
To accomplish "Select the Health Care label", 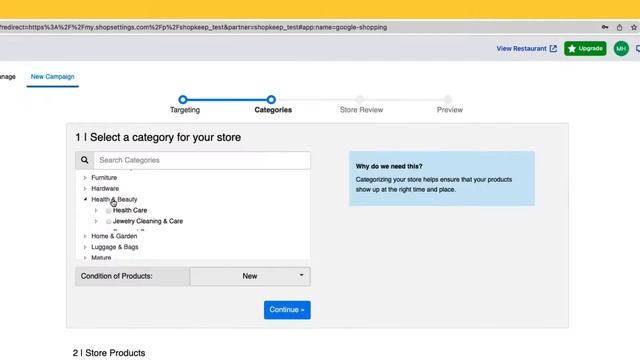I will pos(130,210).
